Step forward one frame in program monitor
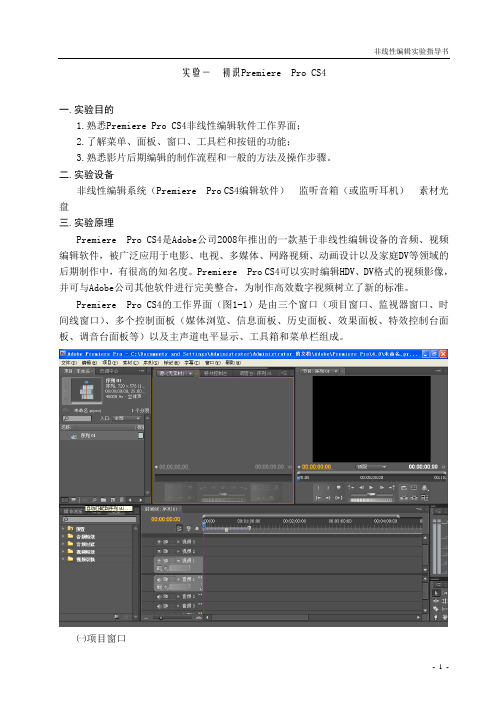 click(x=382, y=488)
